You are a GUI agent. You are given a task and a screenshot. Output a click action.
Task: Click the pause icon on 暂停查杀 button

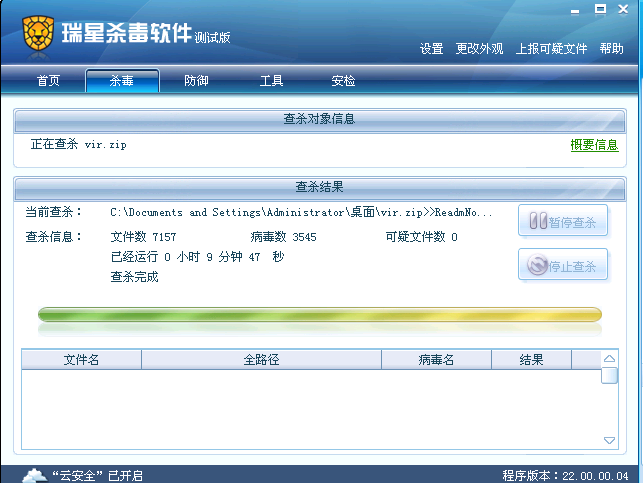538,221
